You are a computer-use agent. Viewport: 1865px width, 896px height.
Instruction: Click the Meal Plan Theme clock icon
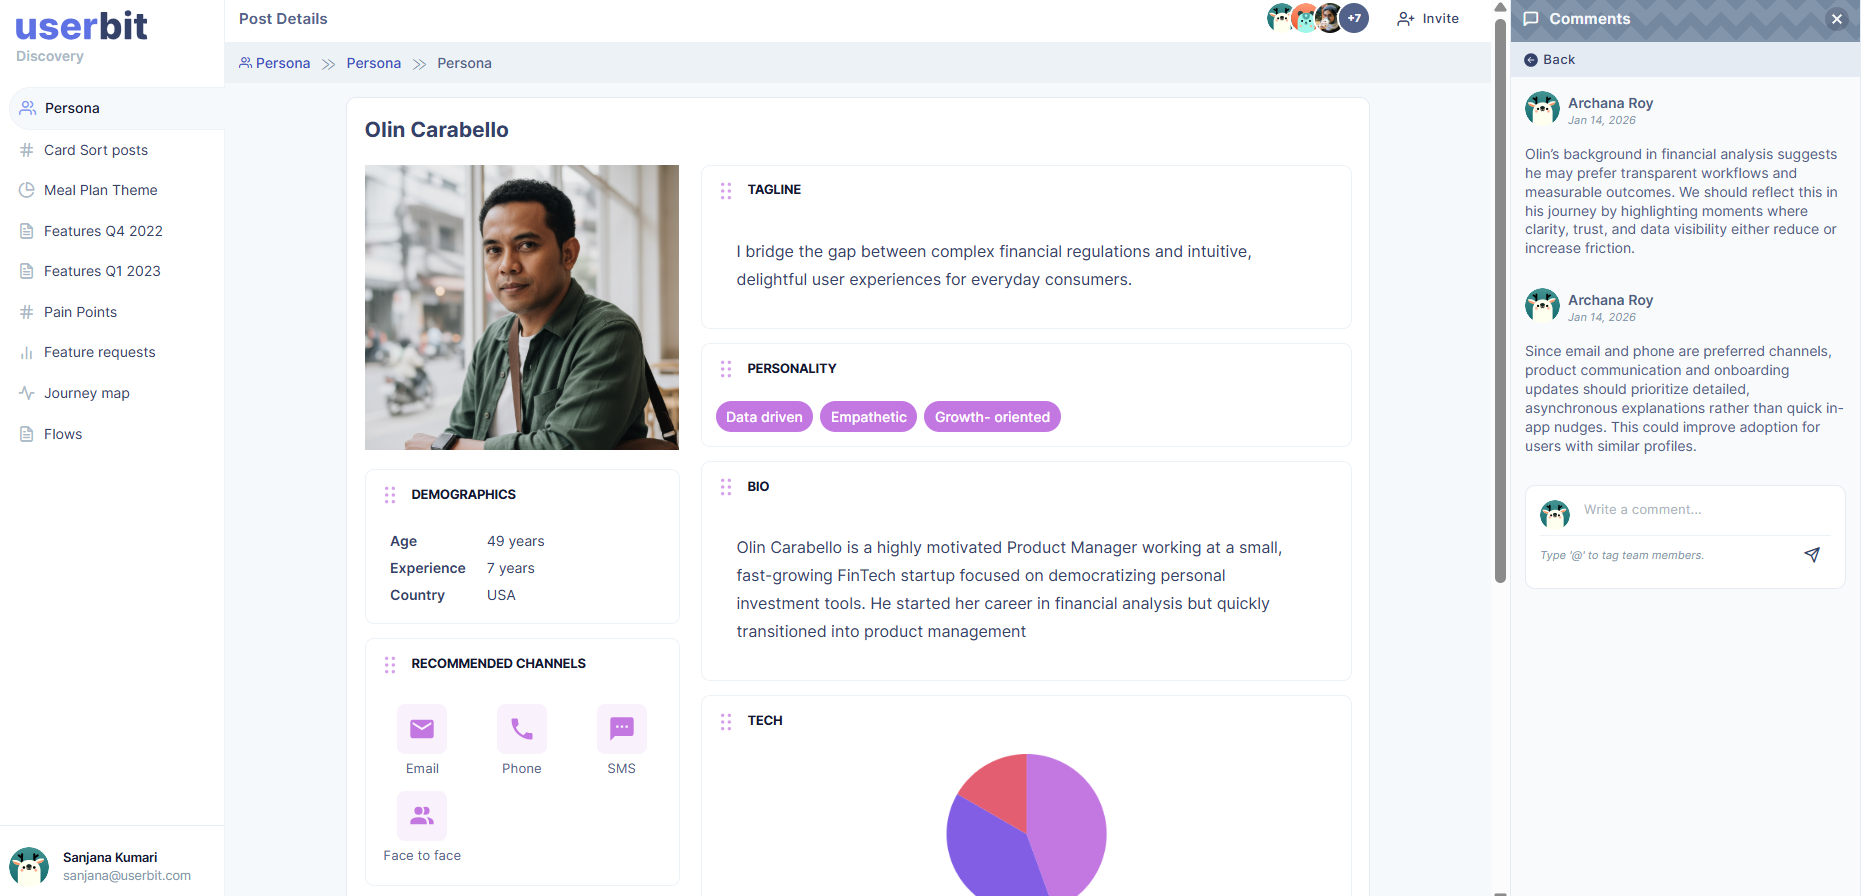coord(27,190)
